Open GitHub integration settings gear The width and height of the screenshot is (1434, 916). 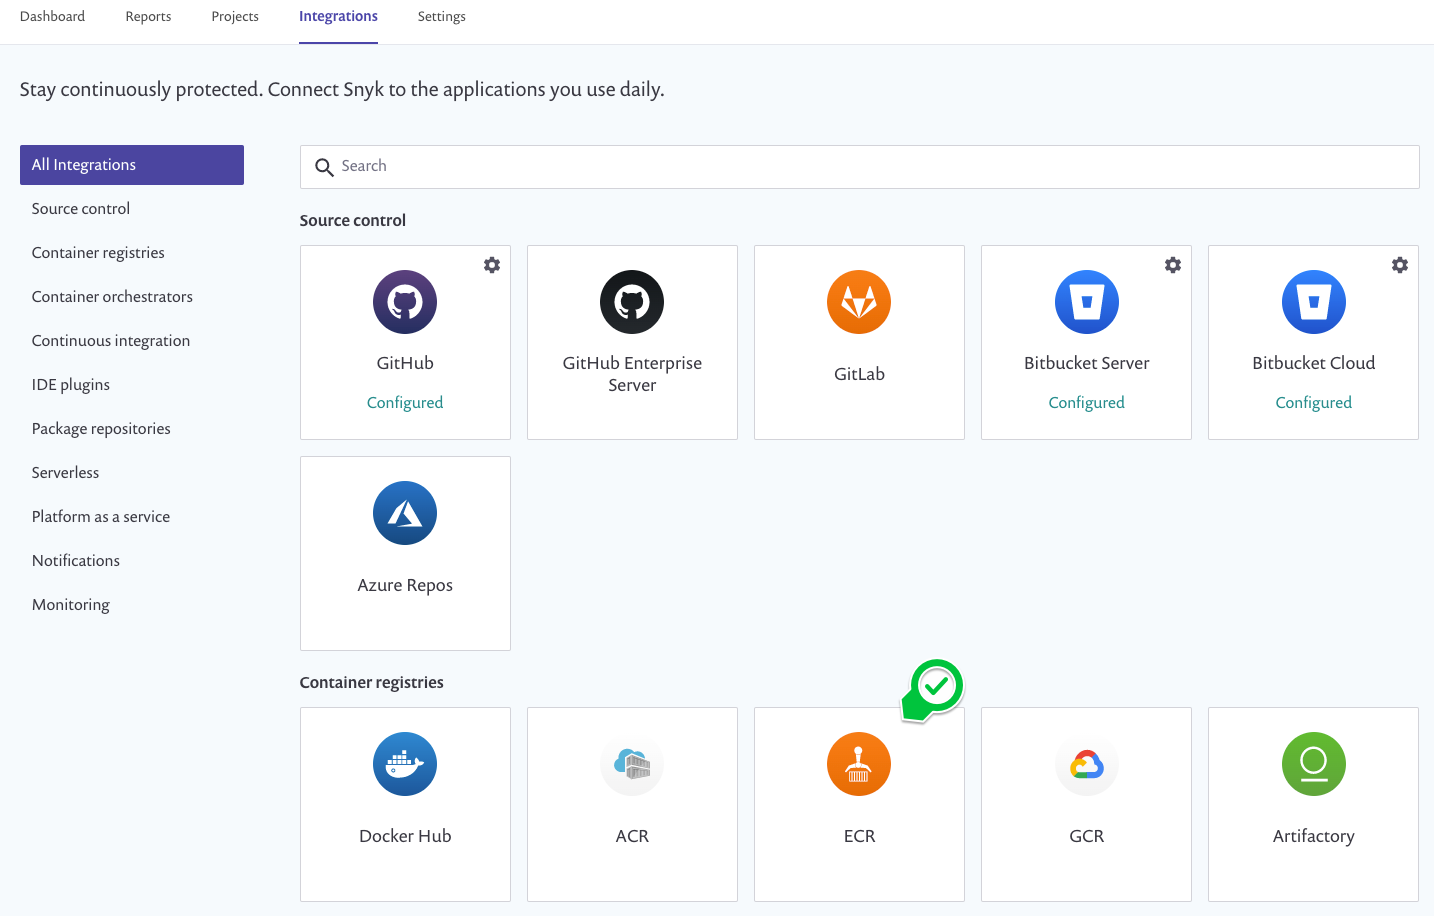pyautogui.click(x=492, y=265)
